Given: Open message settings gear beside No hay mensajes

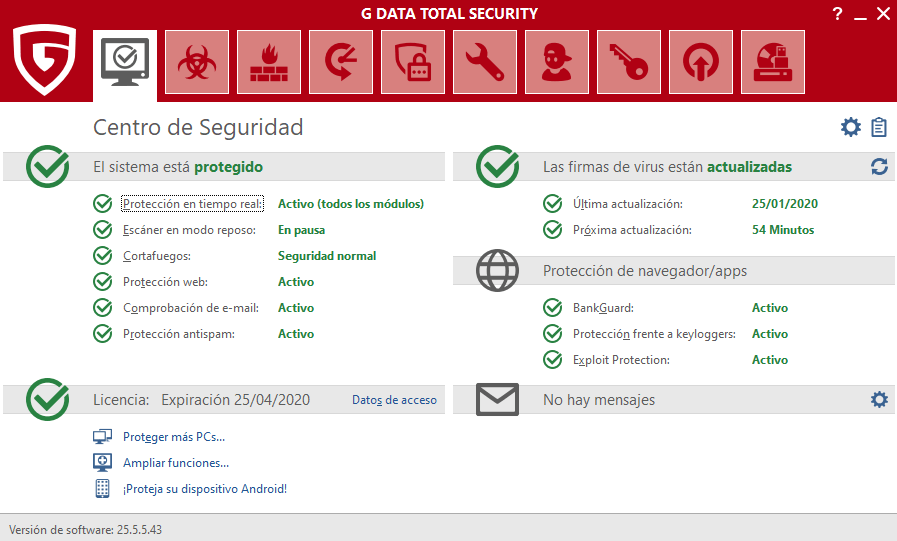Looking at the screenshot, I should pos(879,399).
